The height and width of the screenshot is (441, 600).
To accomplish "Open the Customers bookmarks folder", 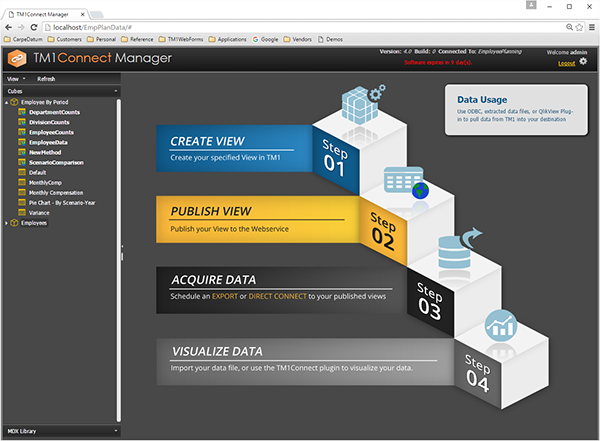I will click(65, 39).
